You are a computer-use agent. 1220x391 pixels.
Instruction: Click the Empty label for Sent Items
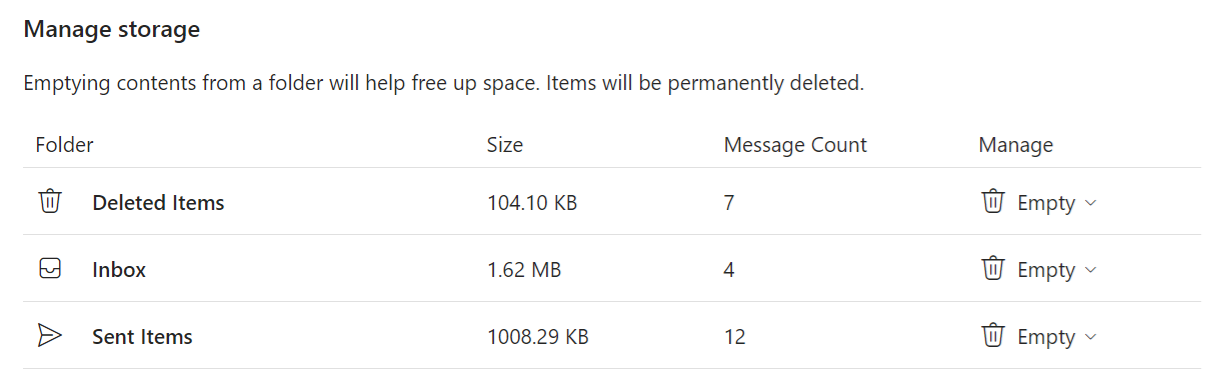[x=1046, y=337]
